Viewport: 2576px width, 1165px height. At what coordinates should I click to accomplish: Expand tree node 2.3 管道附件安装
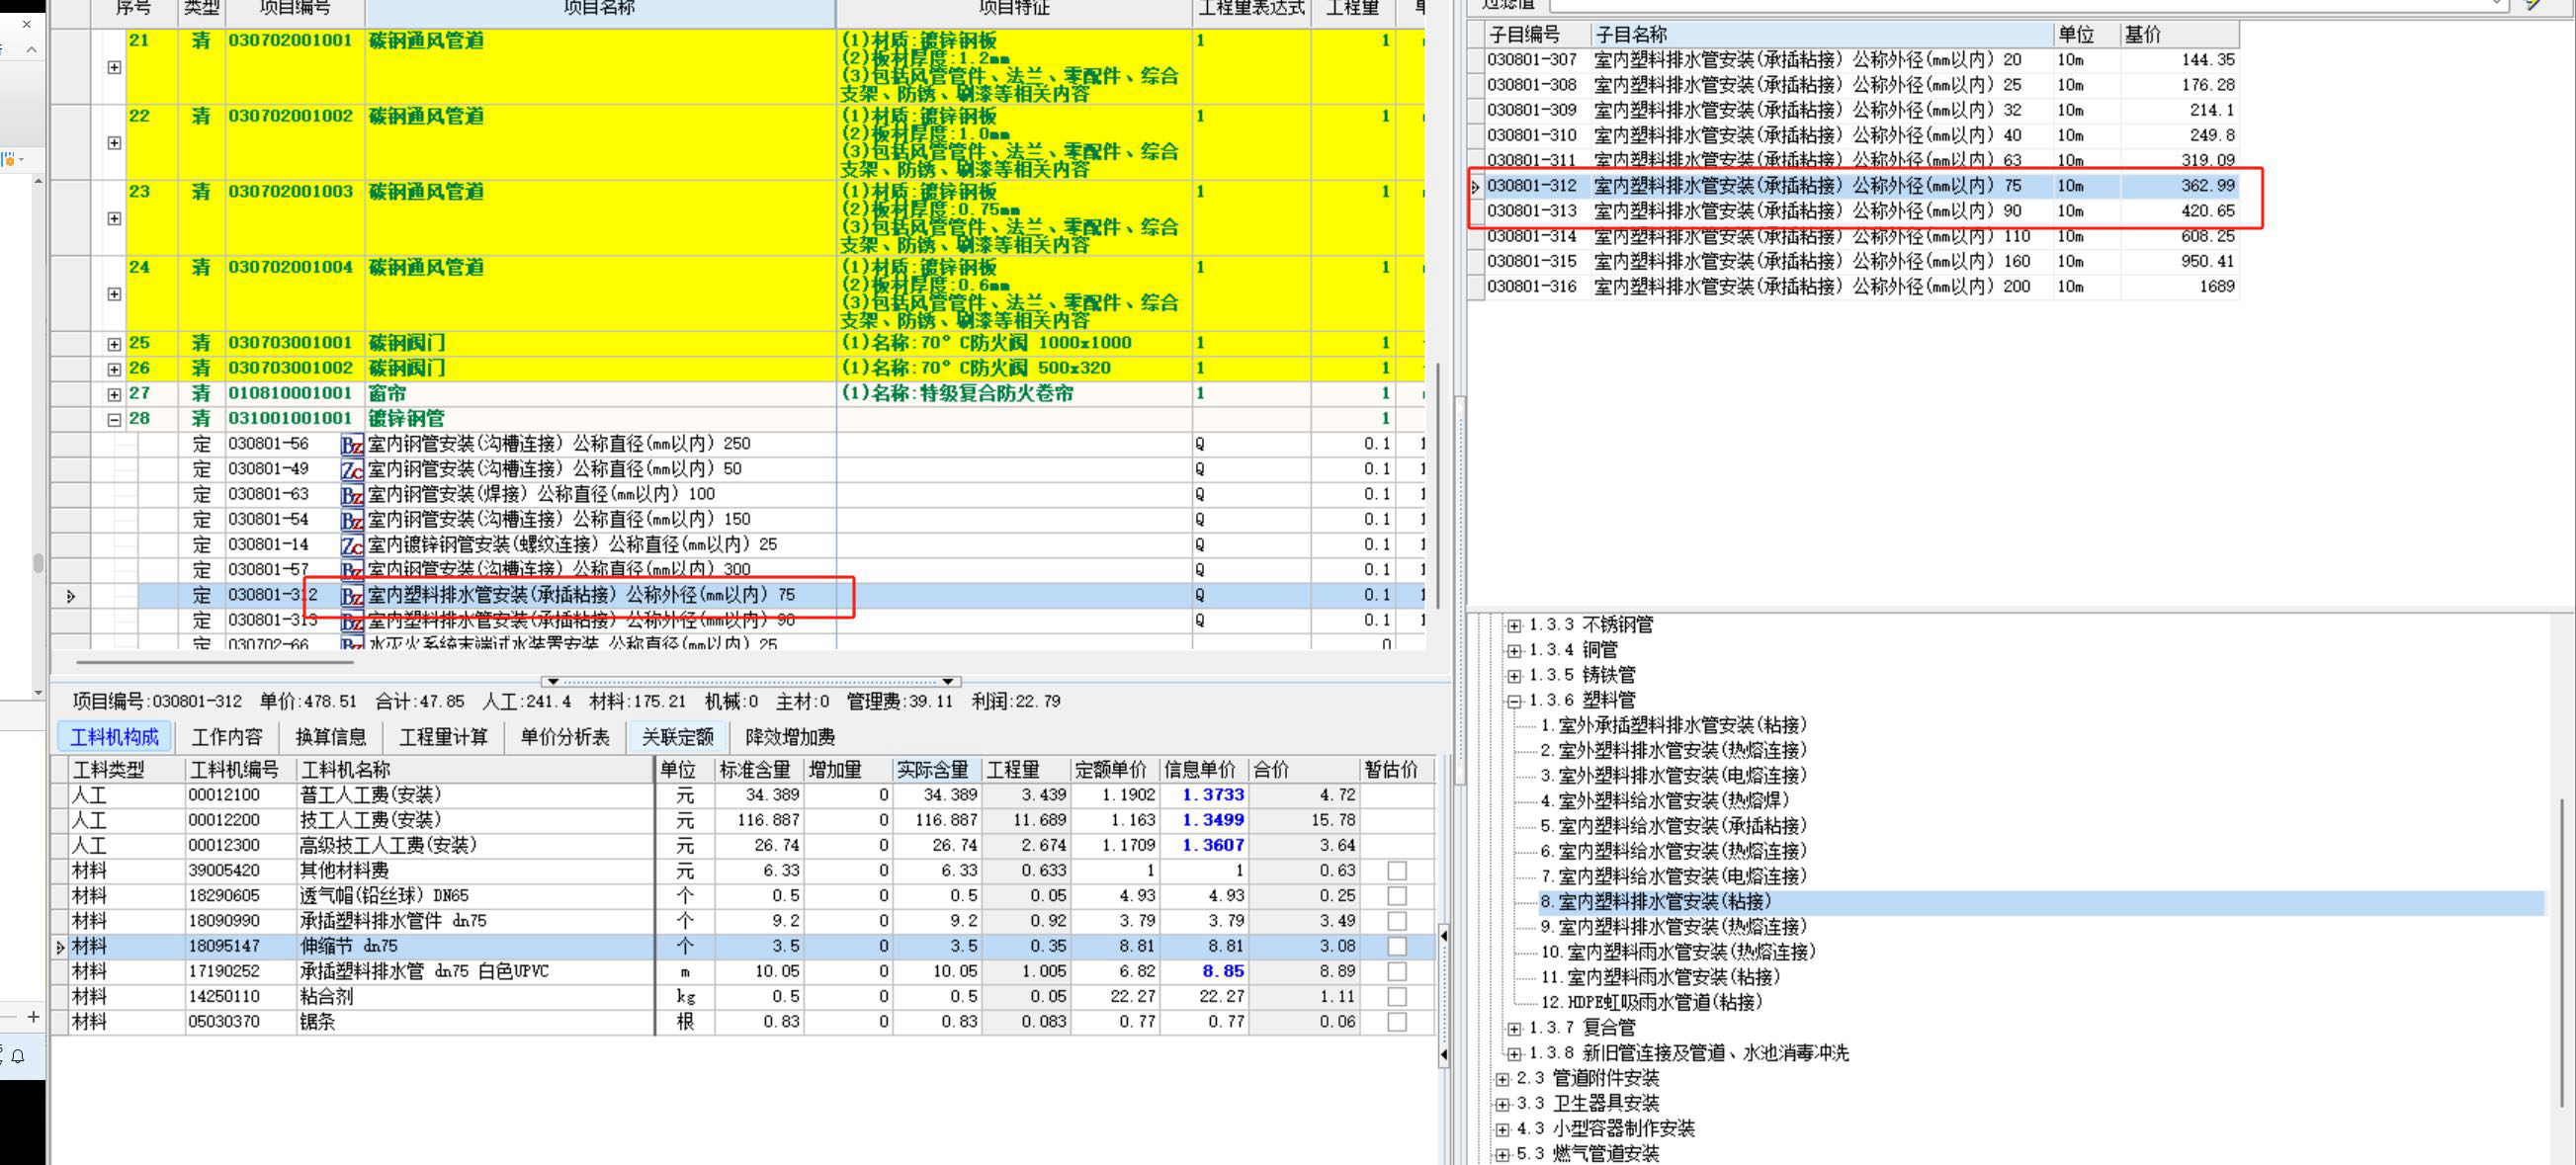(1502, 1079)
